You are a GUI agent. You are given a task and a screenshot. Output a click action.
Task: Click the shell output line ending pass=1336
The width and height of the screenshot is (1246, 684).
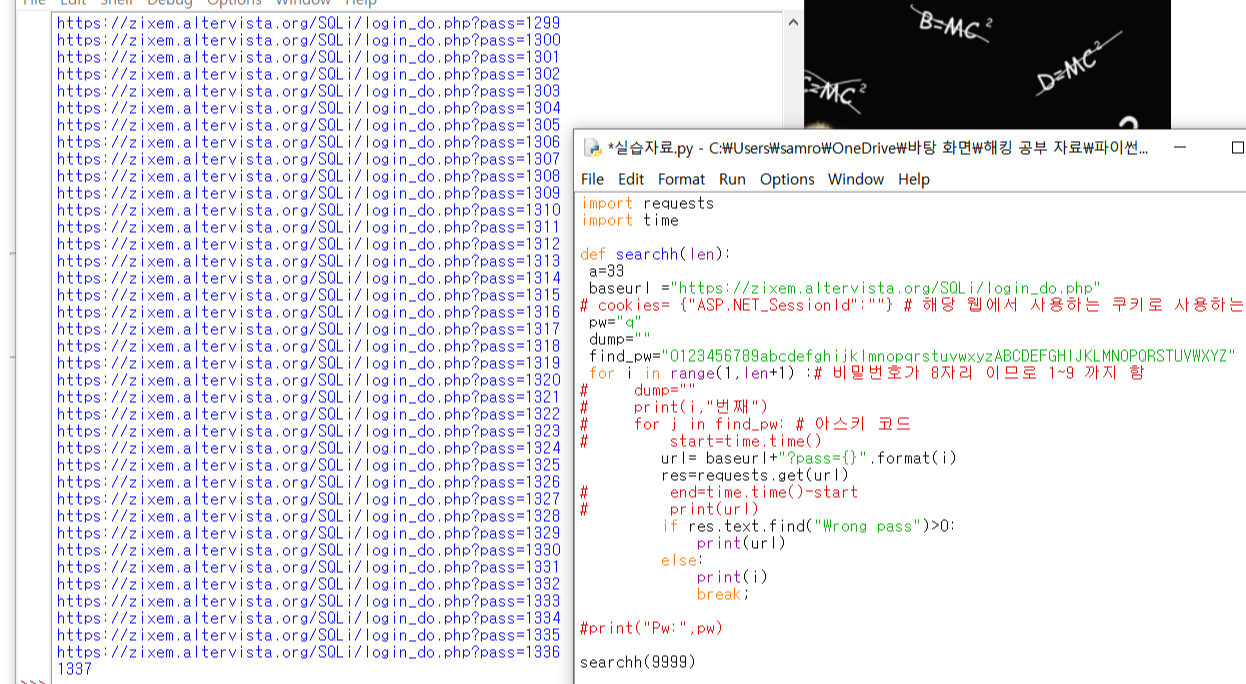[x=308, y=651]
